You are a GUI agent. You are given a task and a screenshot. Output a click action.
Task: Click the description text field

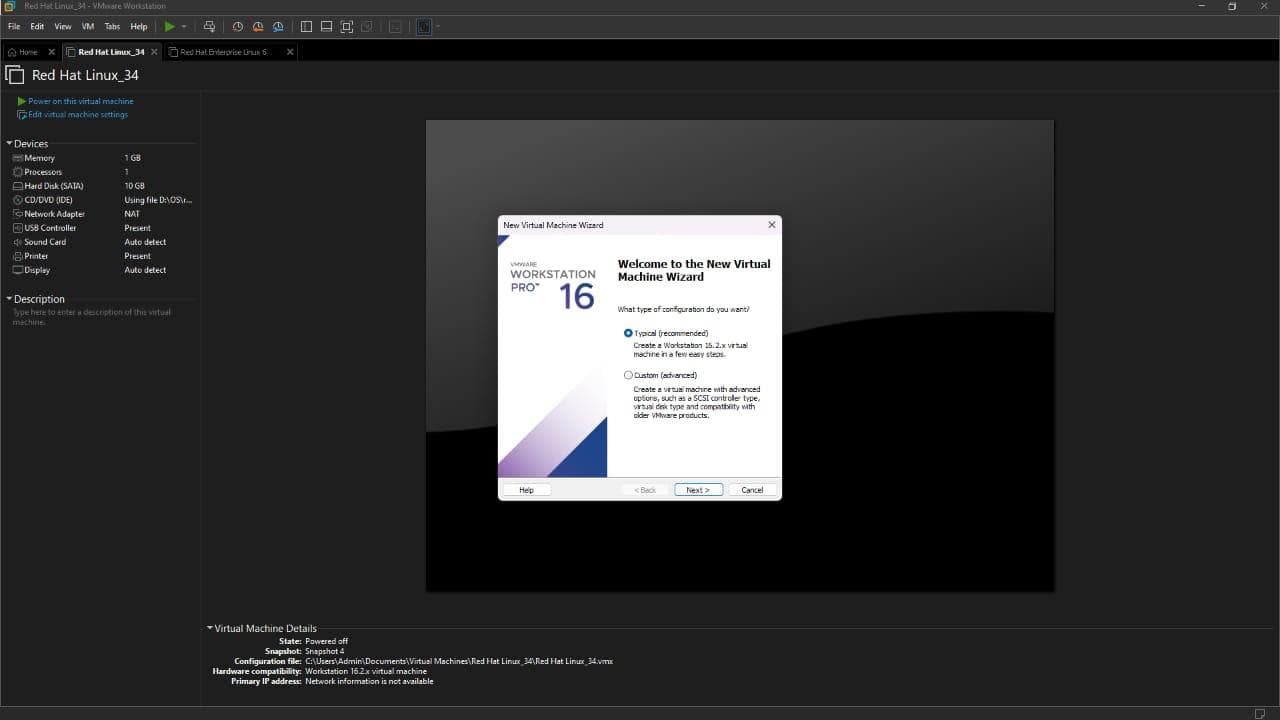(x=92, y=317)
